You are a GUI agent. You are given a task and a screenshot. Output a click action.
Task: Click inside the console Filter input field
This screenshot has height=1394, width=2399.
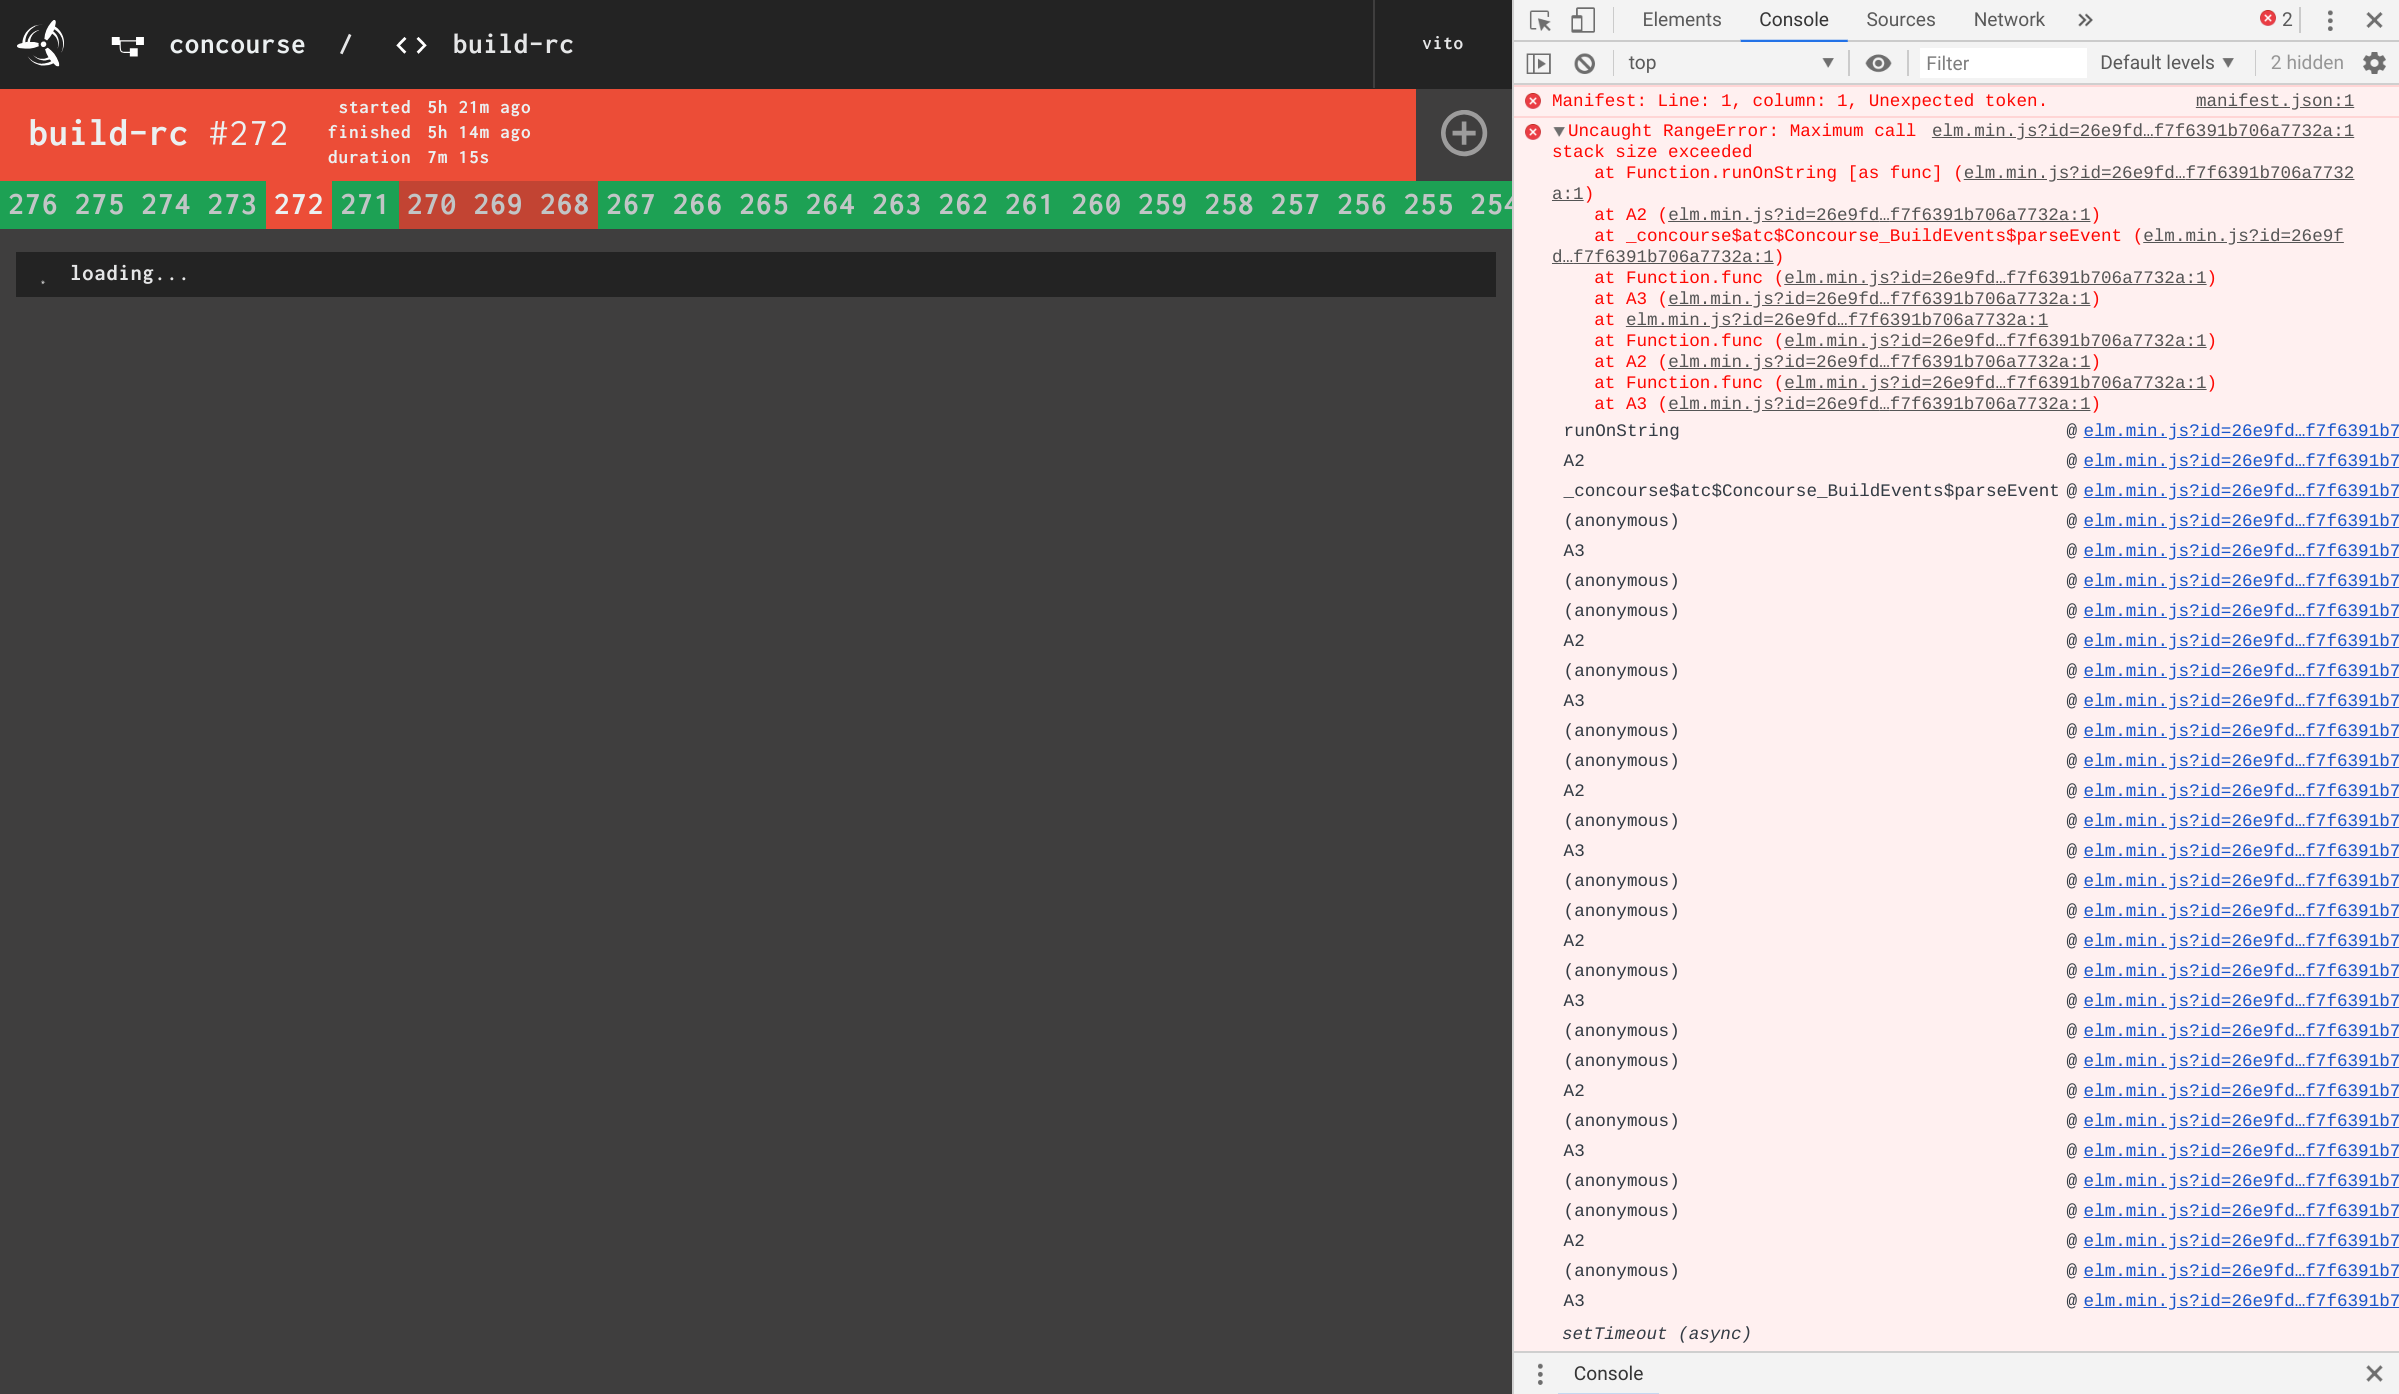pyautogui.click(x=2000, y=62)
